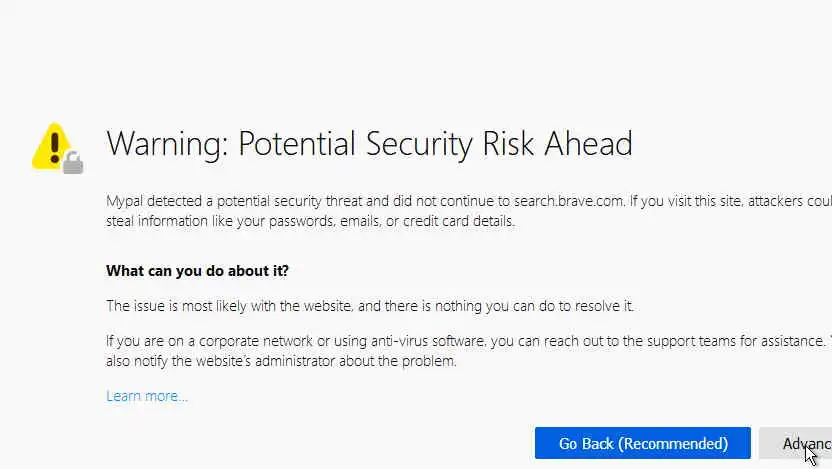This screenshot has height=469, width=832.
Task: Follow the Learn more… link
Action: click(x=147, y=396)
